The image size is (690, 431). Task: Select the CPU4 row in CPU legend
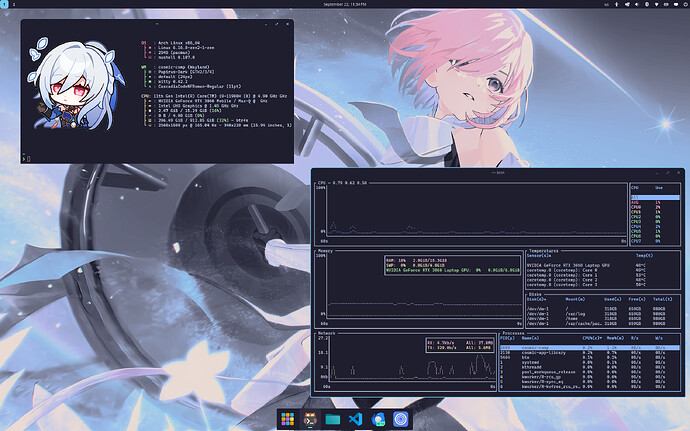[x=655, y=227]
